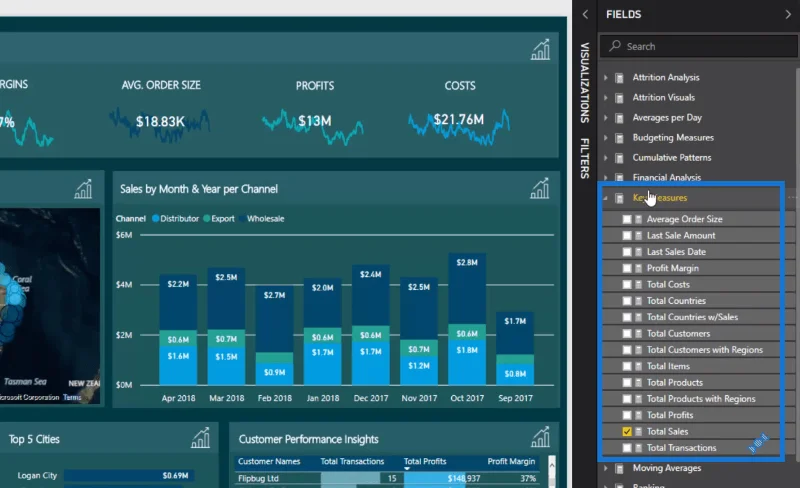Expand the Cumulative Patterns table
This screenshot has width=800, height=488.
(x=606, y=158)
